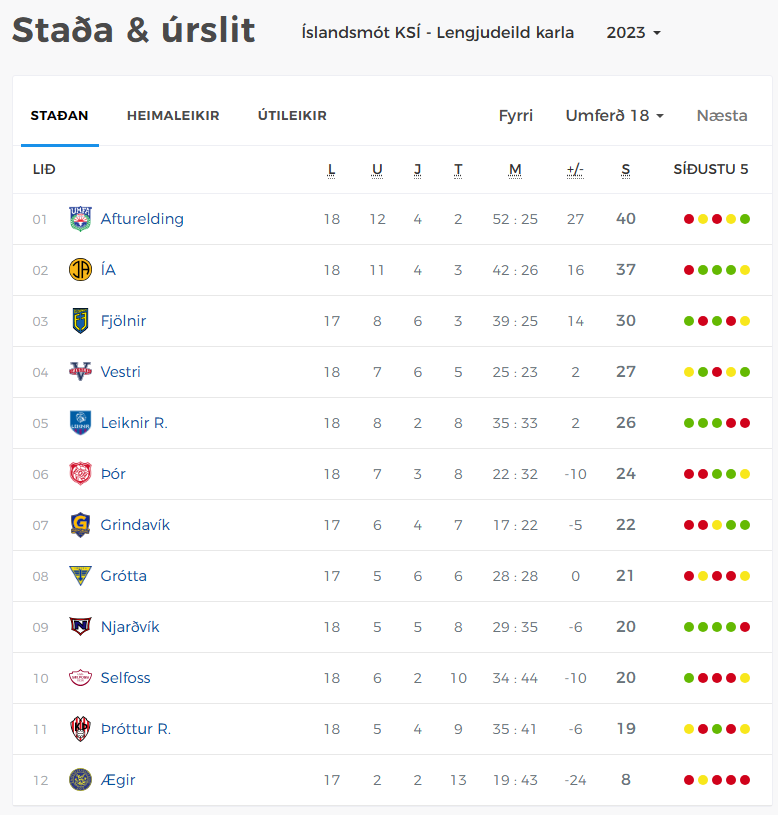Click Afturelding's latest green result dot

pyautogui.click(x=745, y=219)
